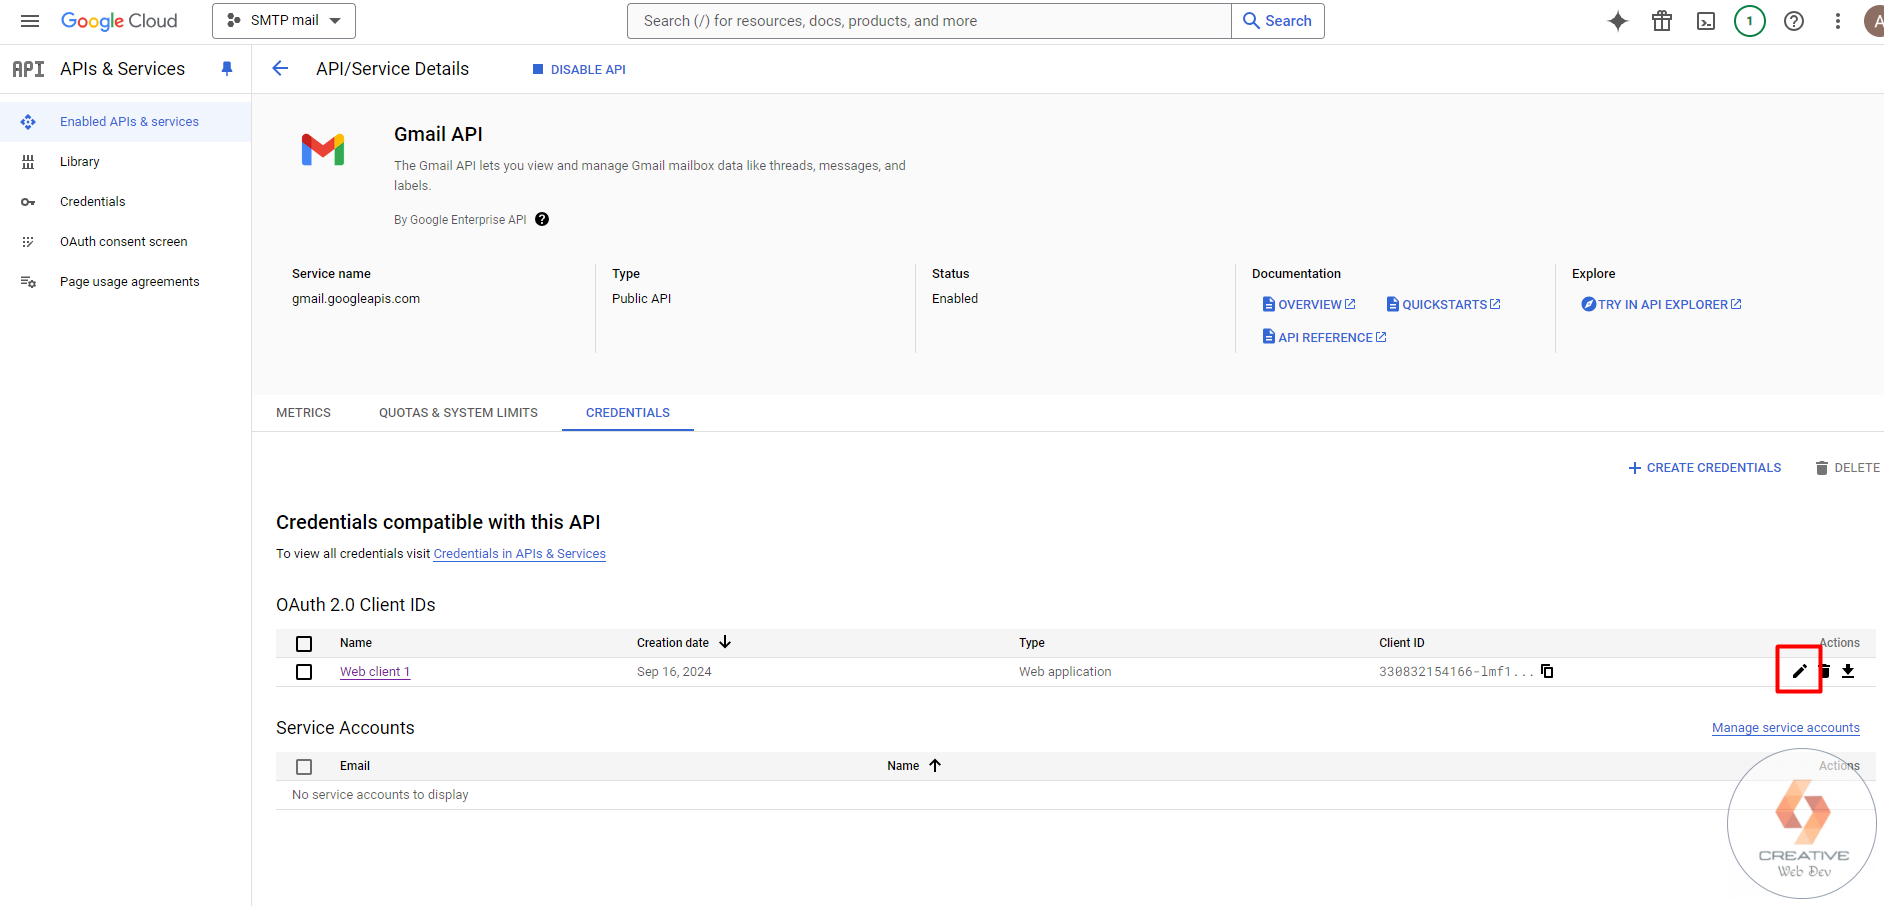This screenshot has width=1884, height=906.
Task: Click gmail.googleapis.com service name text
Action: [356, 299]
